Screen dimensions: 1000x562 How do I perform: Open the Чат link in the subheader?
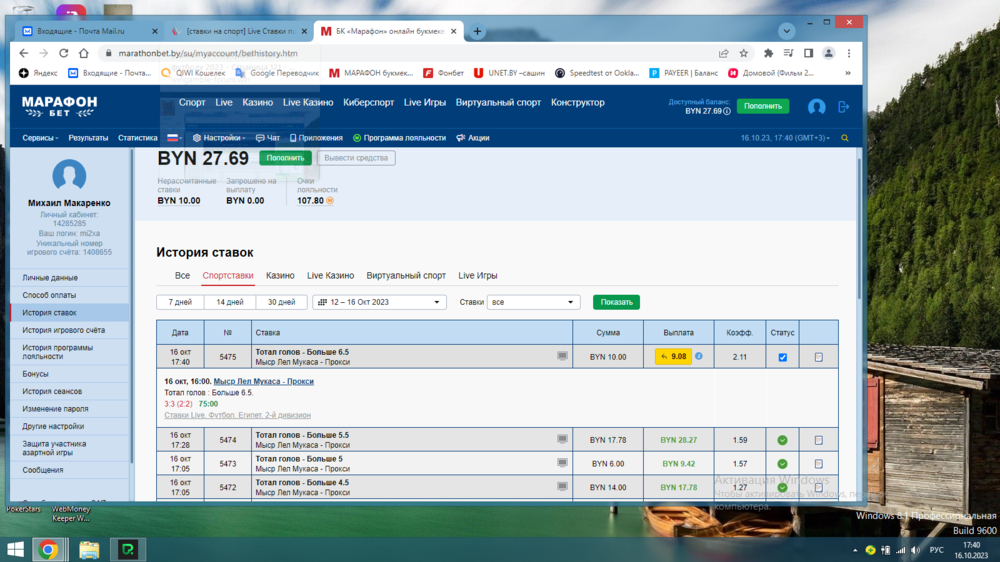(x=268, y=138)
